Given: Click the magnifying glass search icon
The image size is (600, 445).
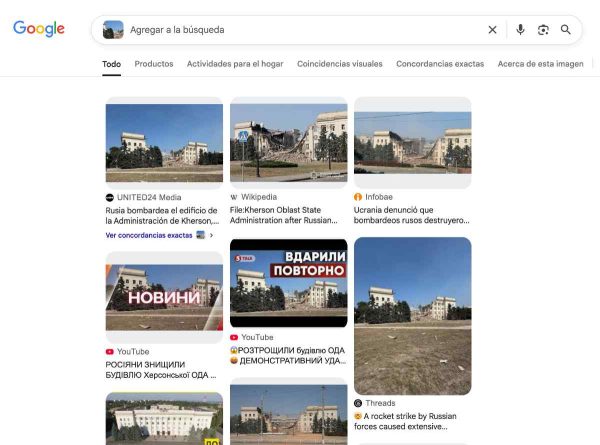Looking at the screenshot, I should tap(566, 29).
